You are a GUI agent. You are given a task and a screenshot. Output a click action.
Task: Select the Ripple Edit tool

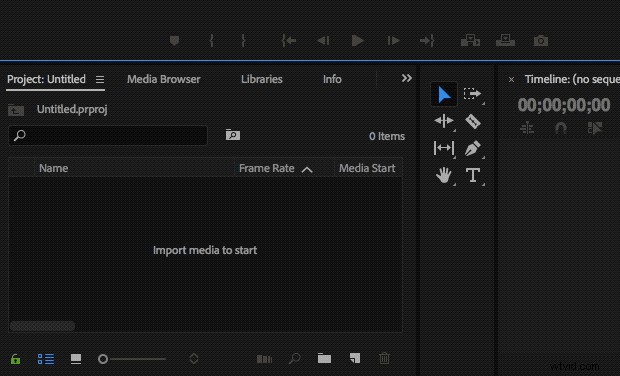tap(444, 121)
